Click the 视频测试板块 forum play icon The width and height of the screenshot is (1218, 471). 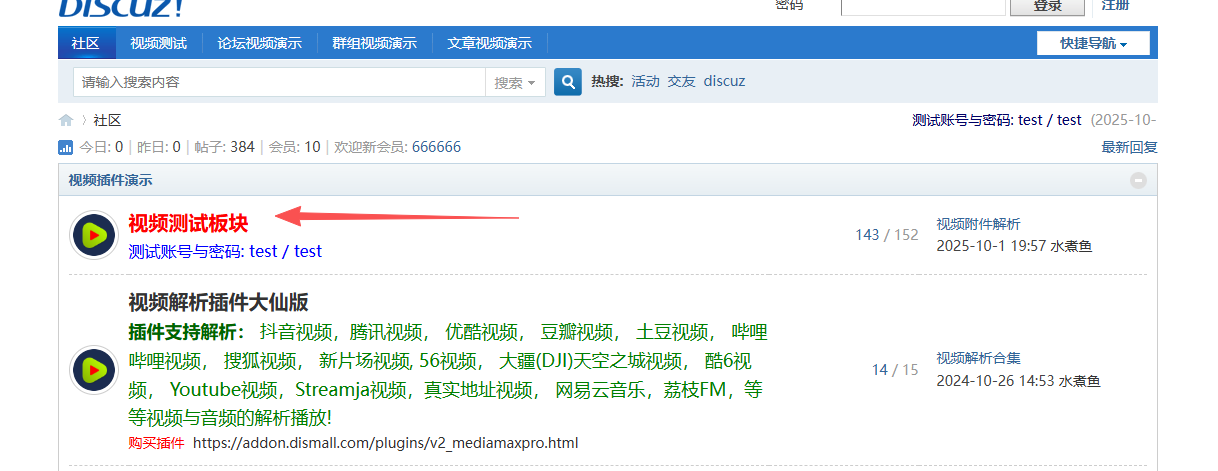(x=94, y=235)
